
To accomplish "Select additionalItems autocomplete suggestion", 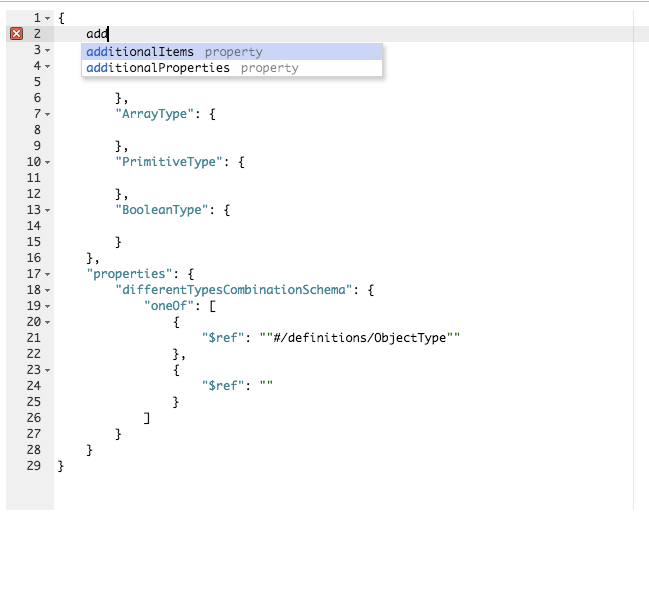I will [x=232, y=52].
